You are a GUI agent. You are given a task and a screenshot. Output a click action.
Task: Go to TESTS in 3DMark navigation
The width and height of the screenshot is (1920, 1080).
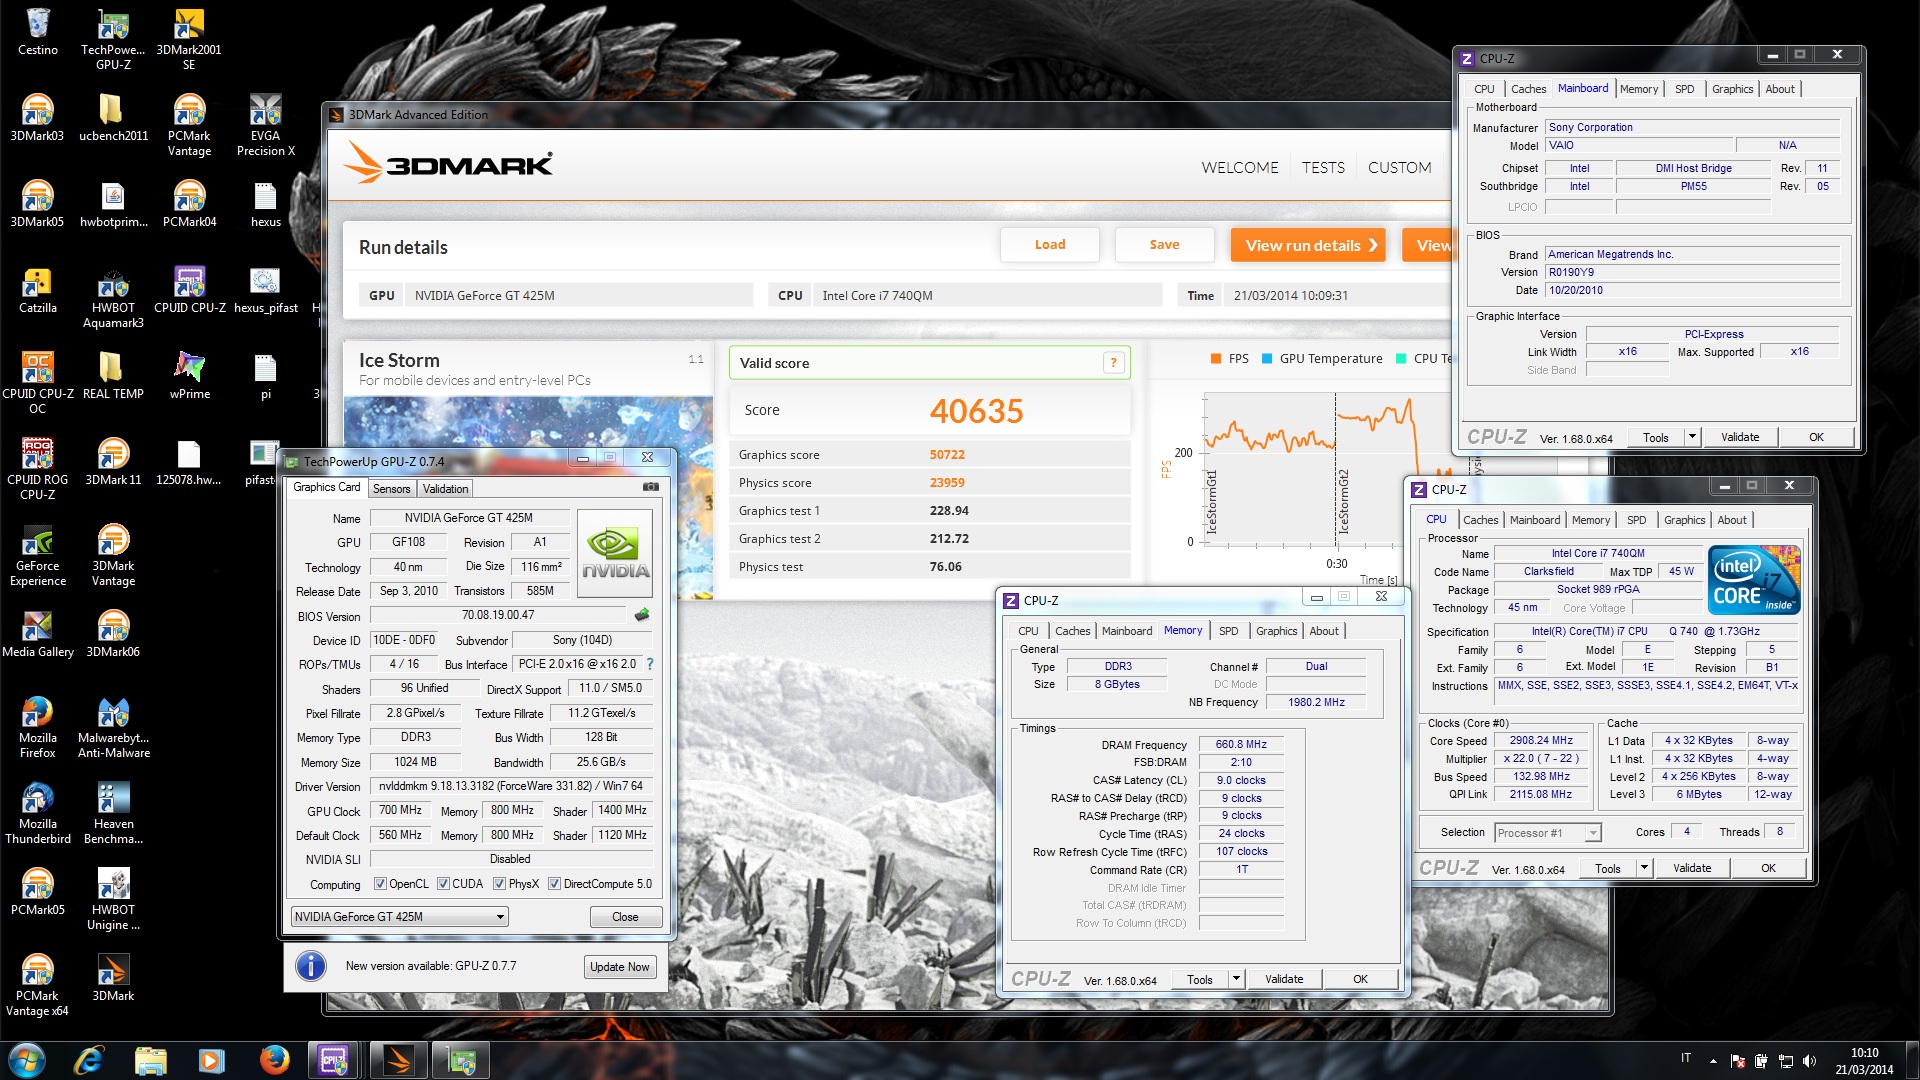pos(1323,168)
